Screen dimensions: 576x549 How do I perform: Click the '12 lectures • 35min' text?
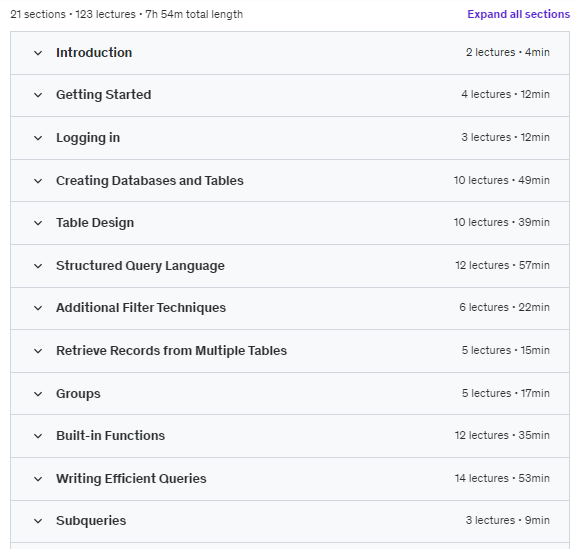502,435
